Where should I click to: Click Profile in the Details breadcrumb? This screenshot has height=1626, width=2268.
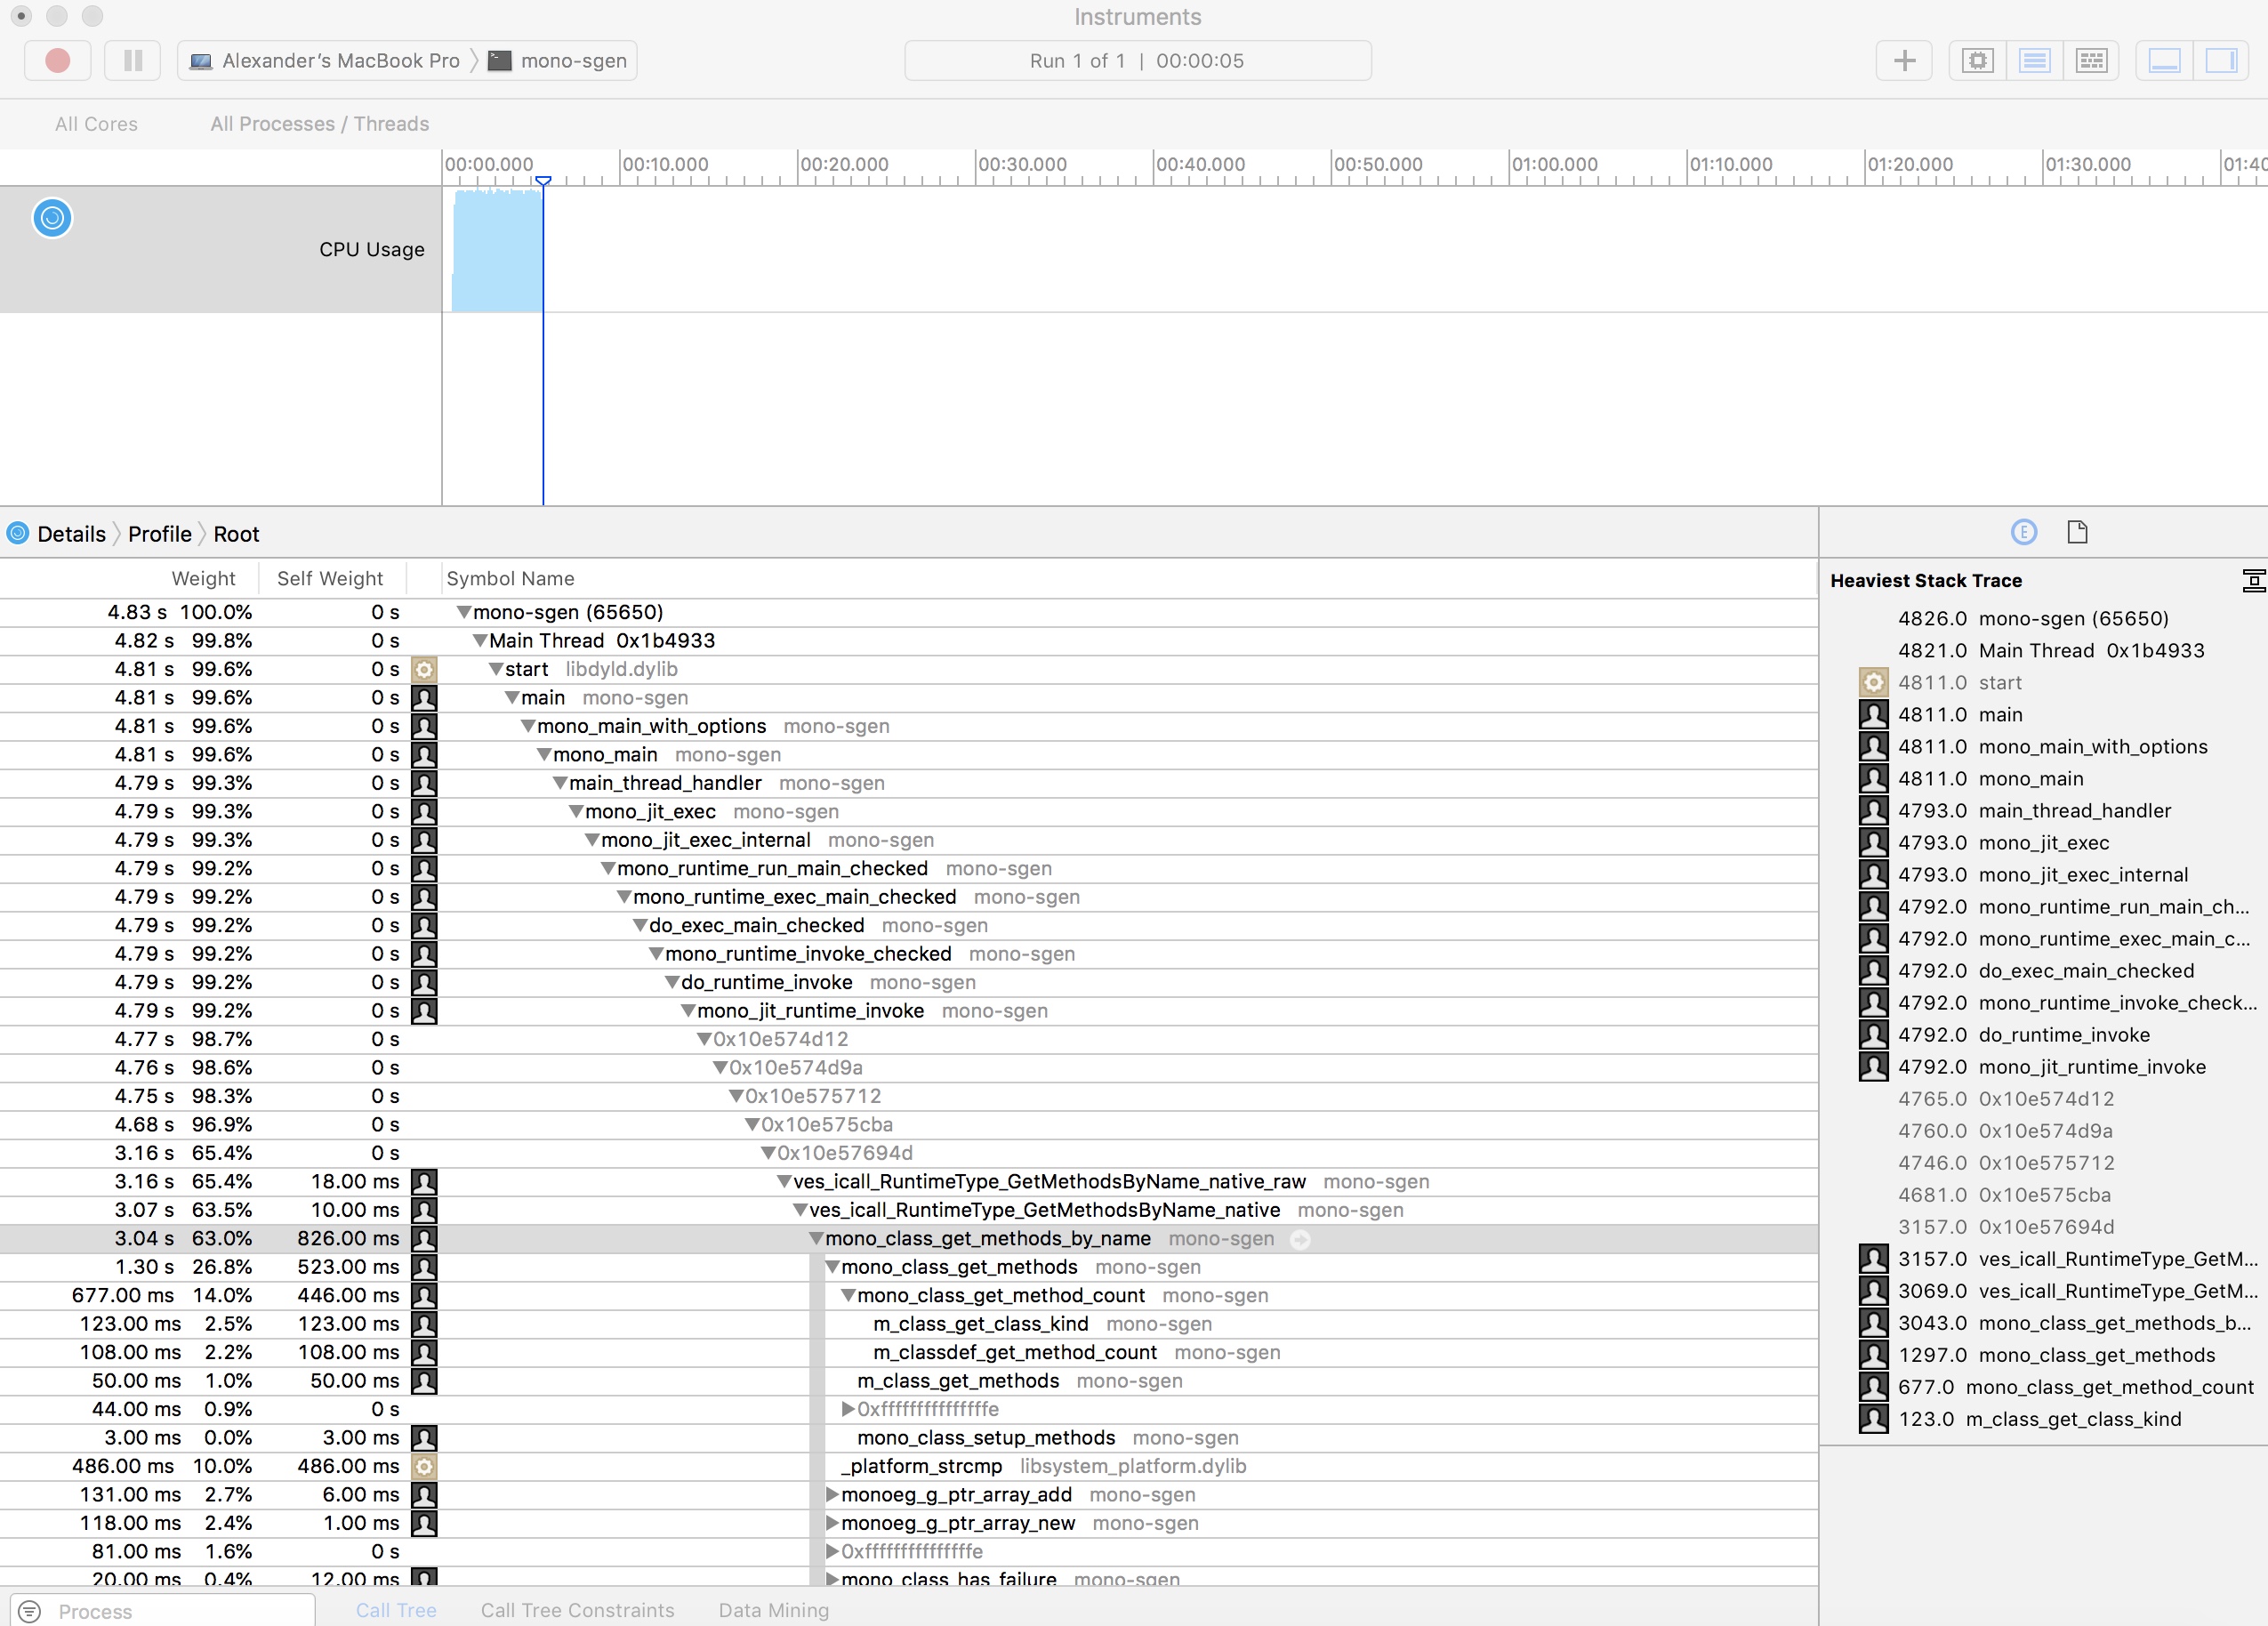pos(159,533)
